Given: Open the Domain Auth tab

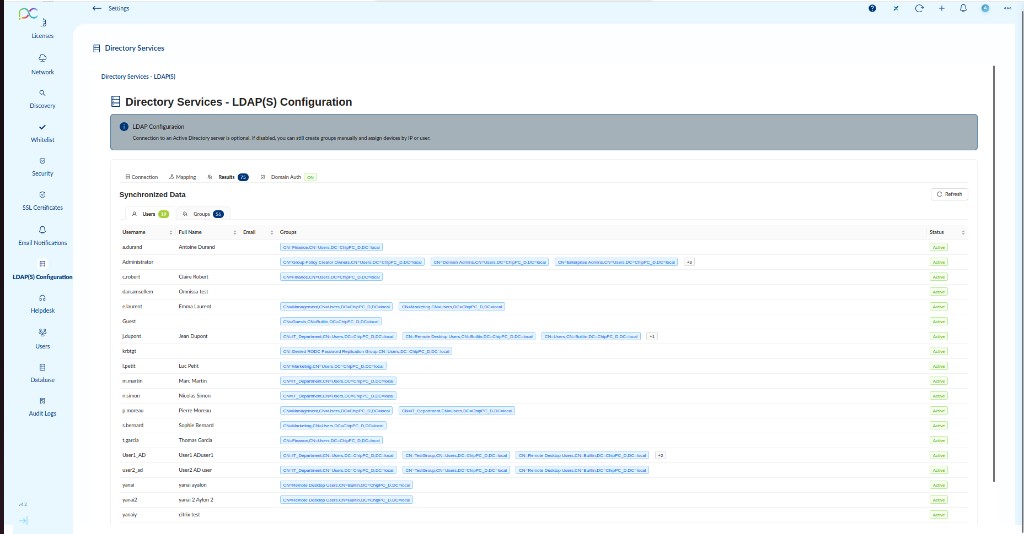Looking at the screenshot, I should (x=287, y=177).
